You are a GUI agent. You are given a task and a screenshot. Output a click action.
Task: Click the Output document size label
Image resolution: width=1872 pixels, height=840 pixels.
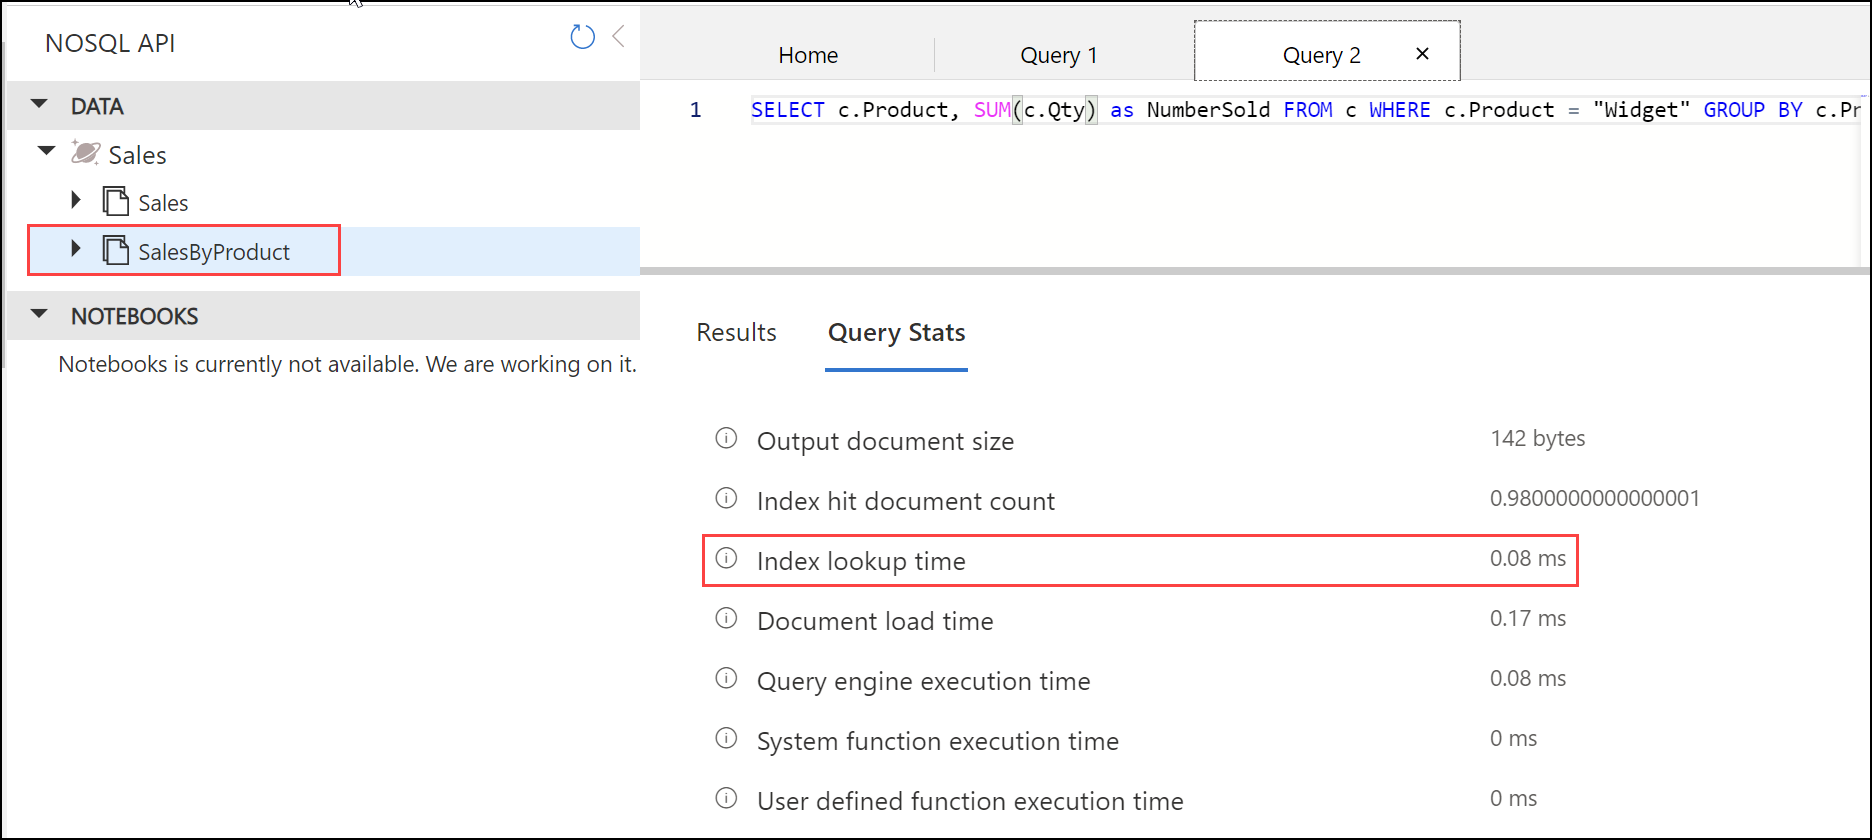[x=885, y=441]
